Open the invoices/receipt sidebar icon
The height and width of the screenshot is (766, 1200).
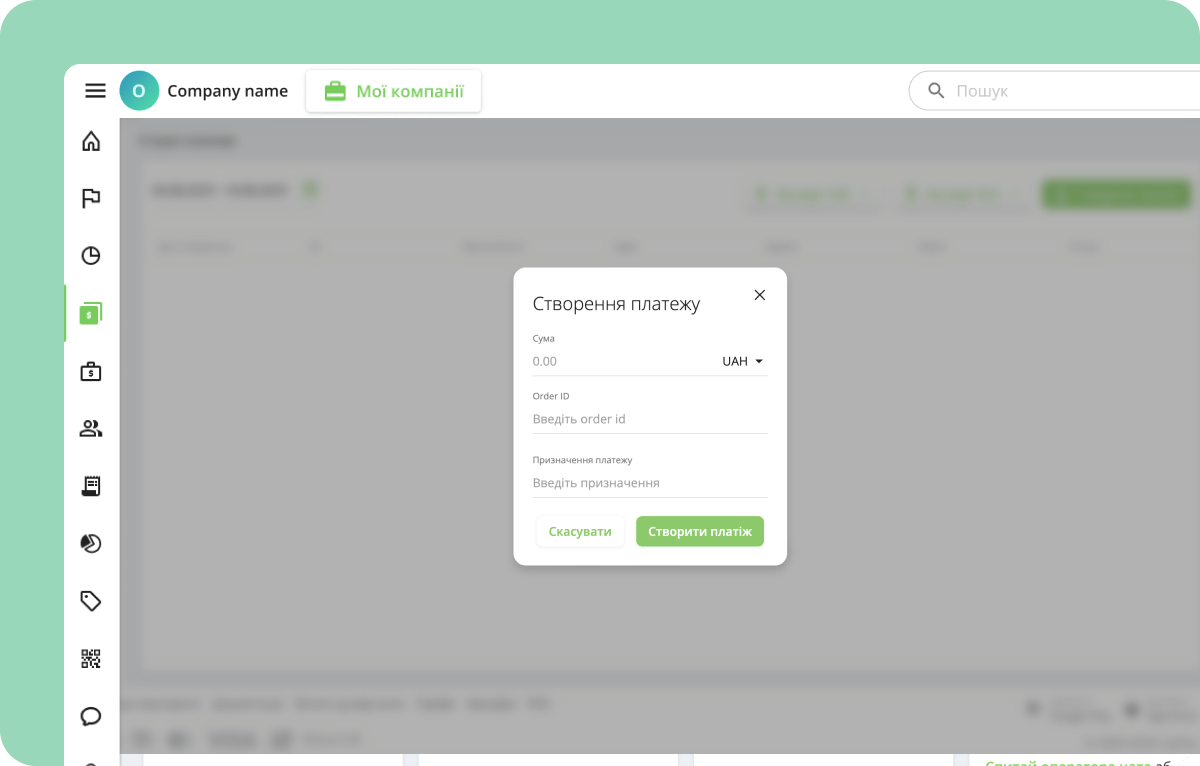91,486
